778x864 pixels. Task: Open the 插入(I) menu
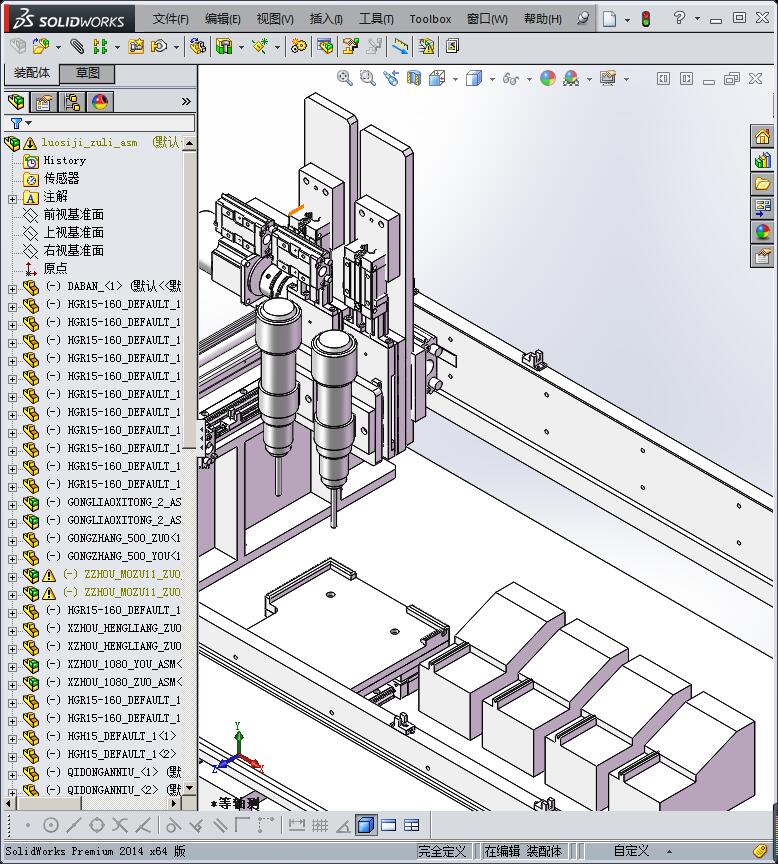tap(326, 19)
